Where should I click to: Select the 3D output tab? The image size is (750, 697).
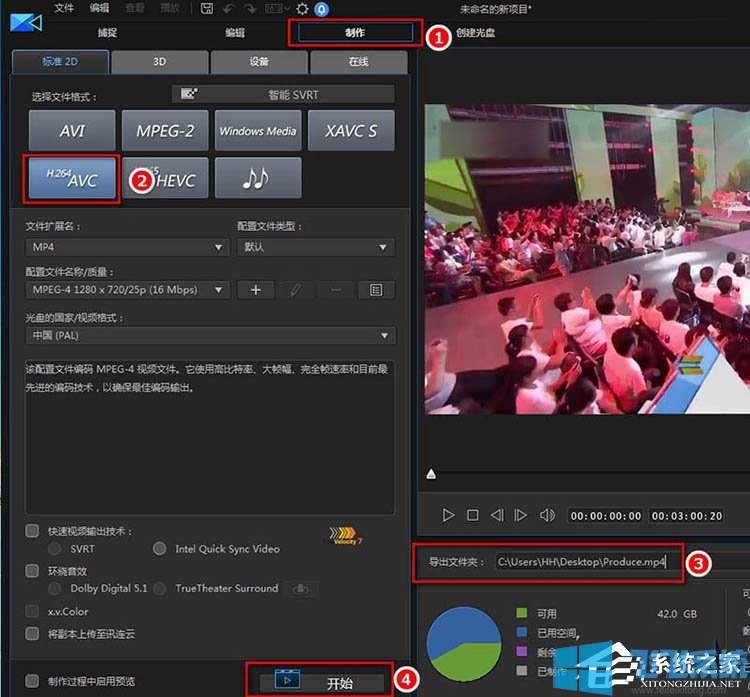(x=160, y=62)
